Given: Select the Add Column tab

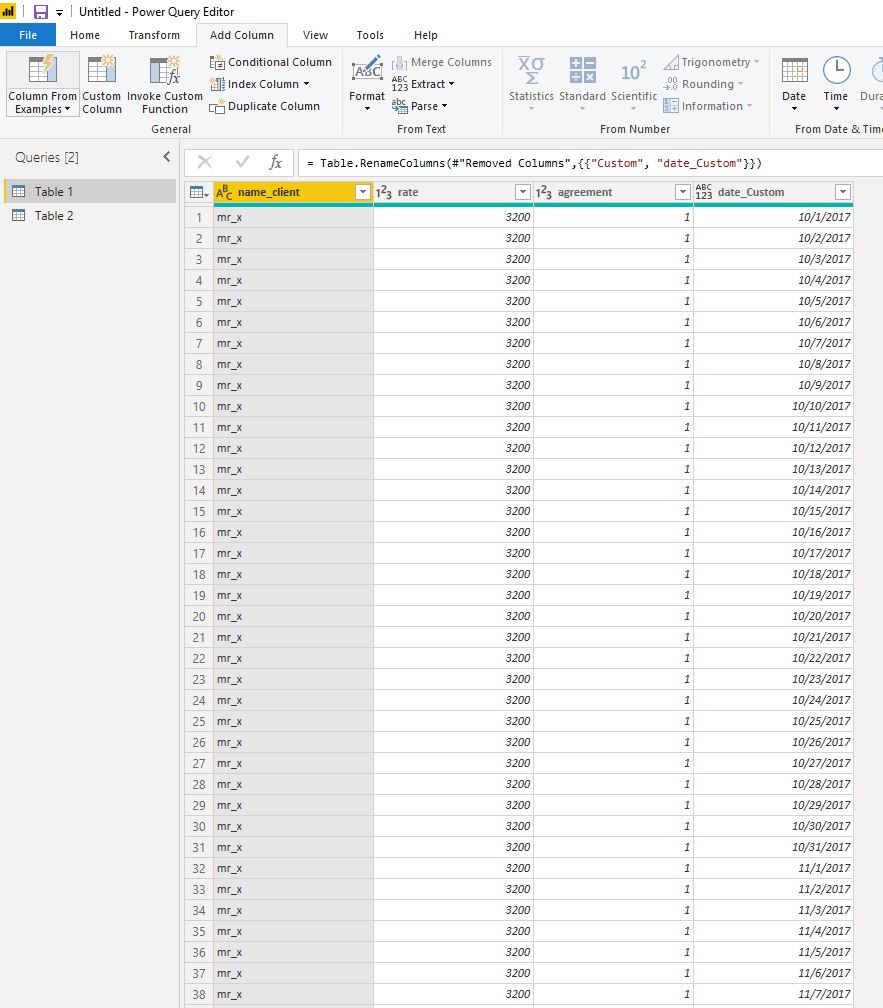Looking at the screenshot, I should click(242, 35).
